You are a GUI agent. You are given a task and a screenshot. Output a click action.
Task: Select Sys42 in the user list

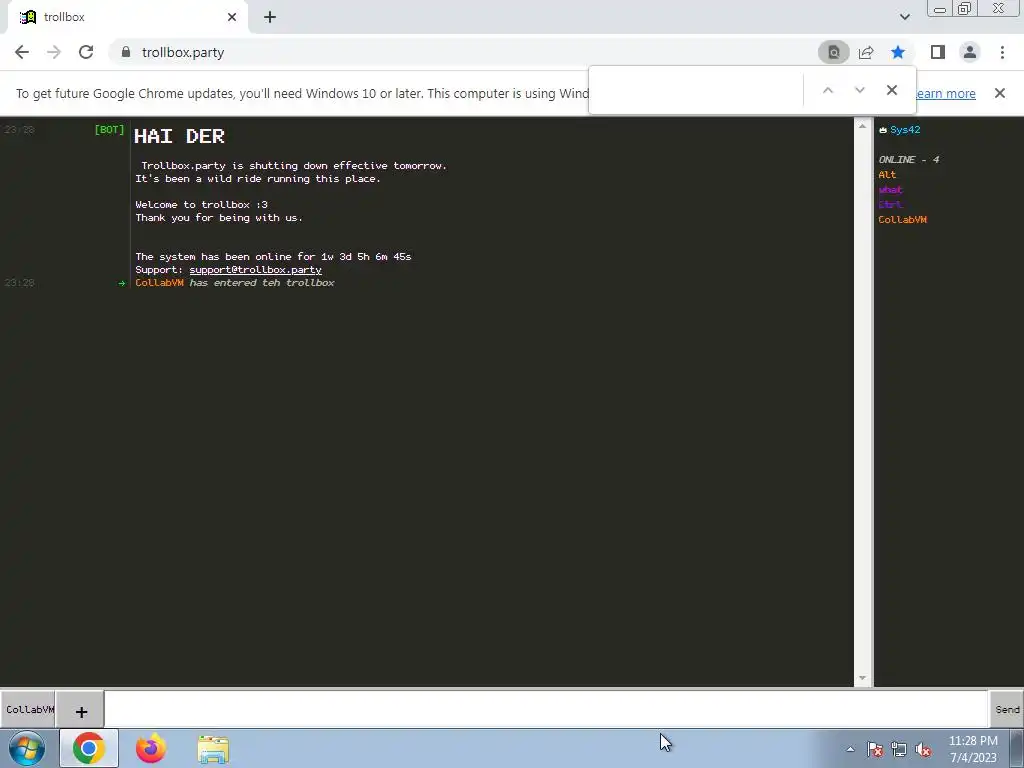pos(904,130)
